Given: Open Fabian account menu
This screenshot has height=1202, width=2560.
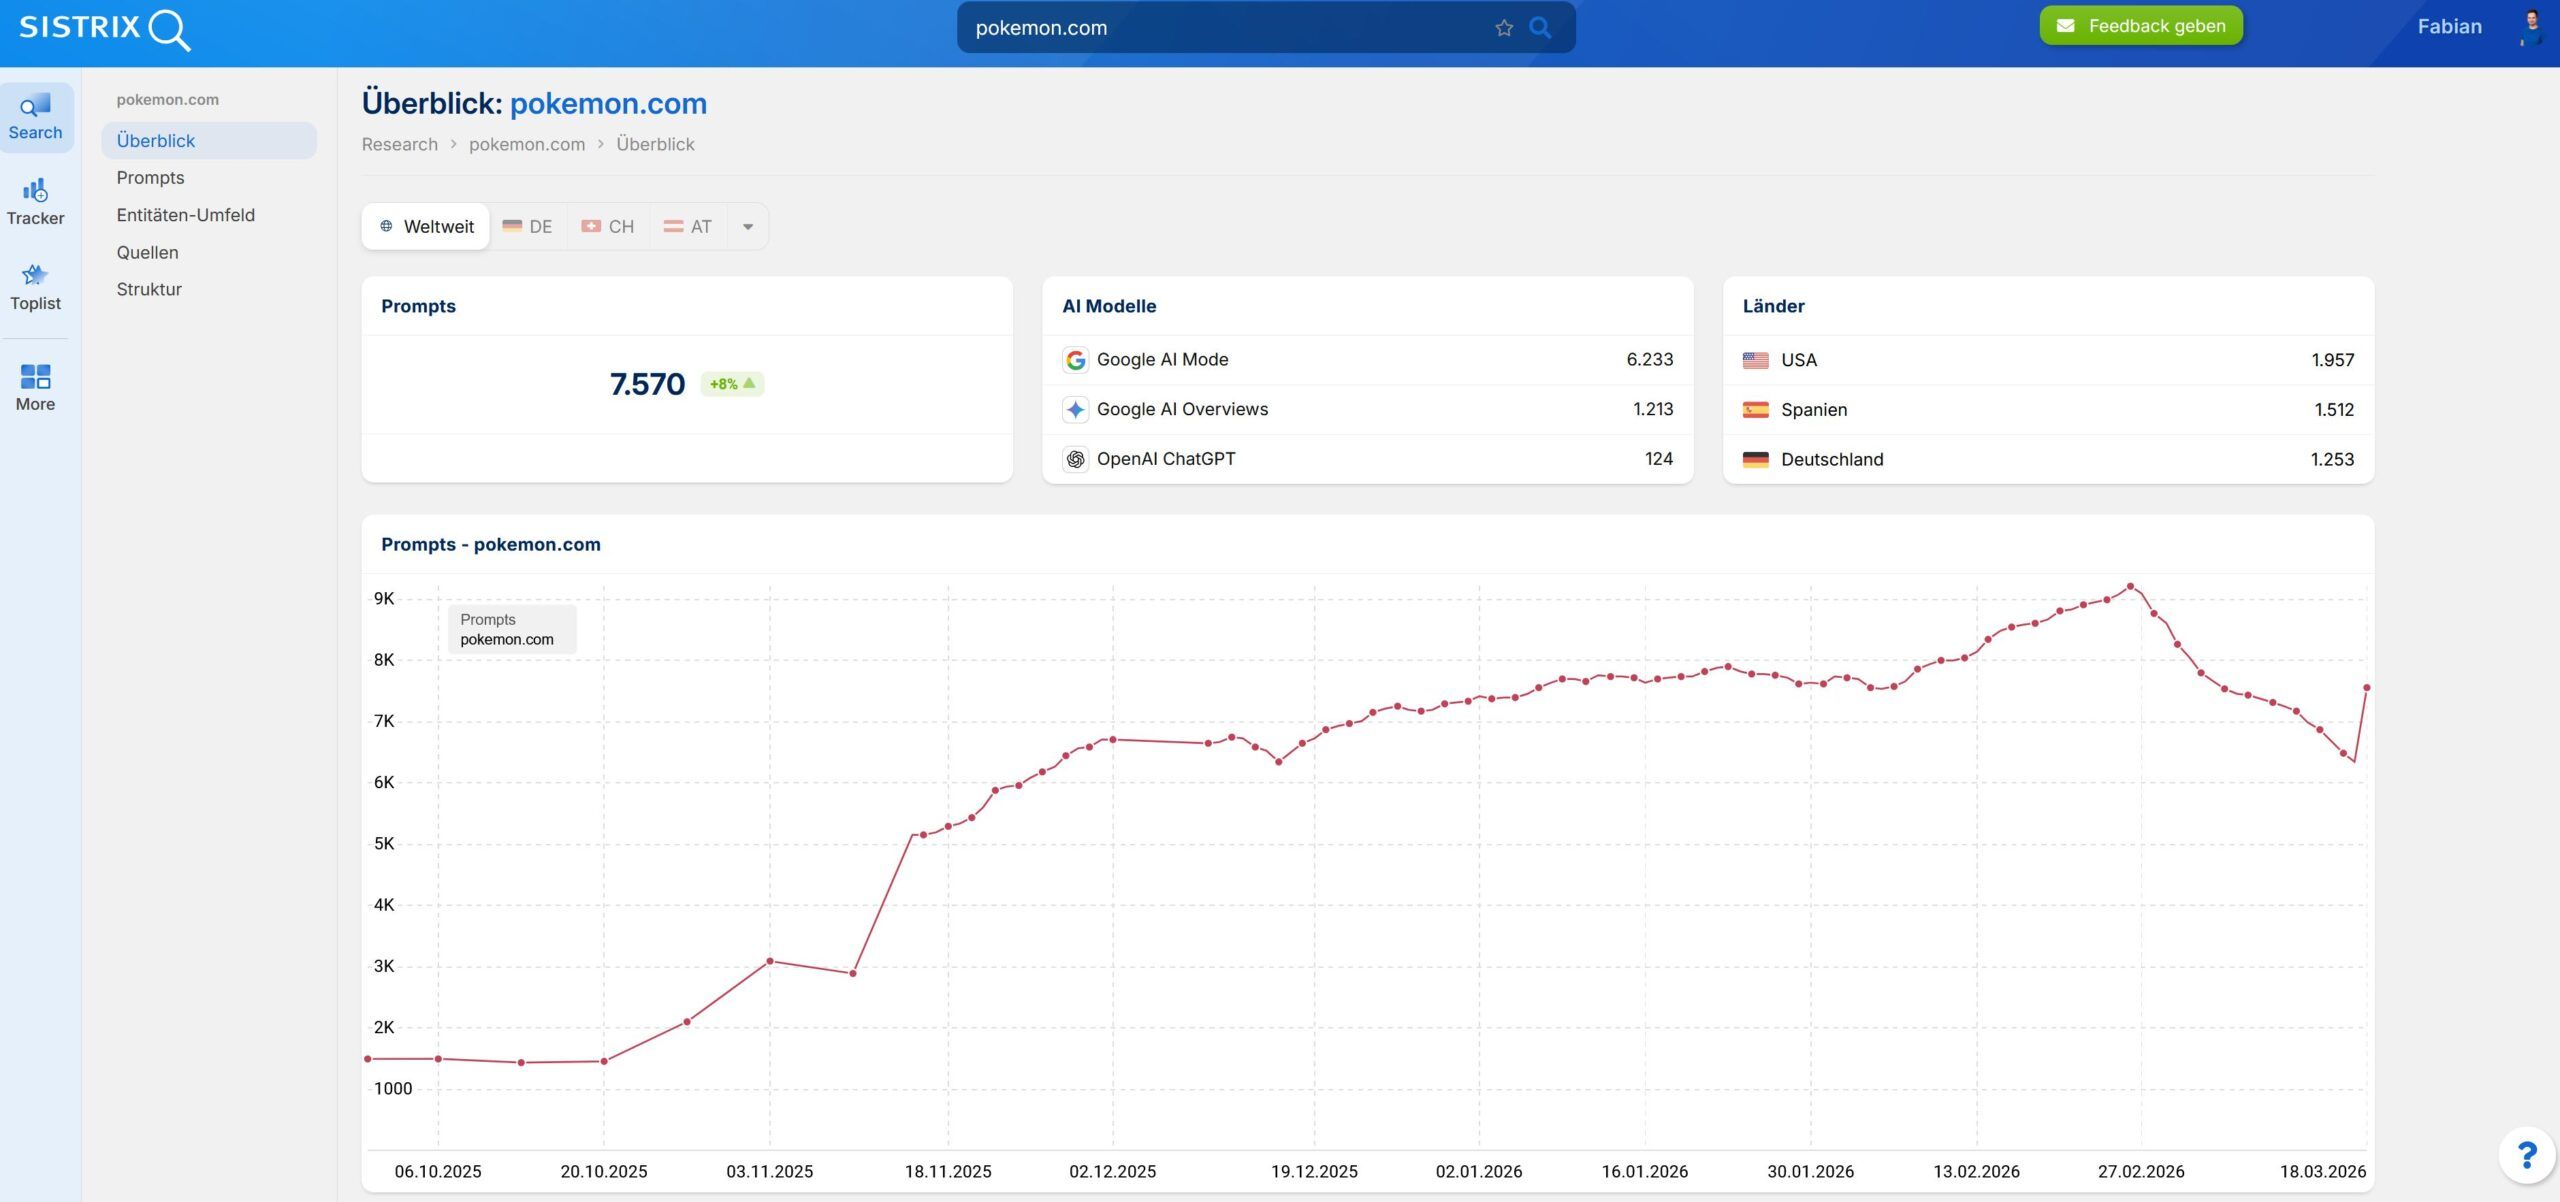Looking at the screenshot, I should pyautogui.click(x=2449, y=27).
